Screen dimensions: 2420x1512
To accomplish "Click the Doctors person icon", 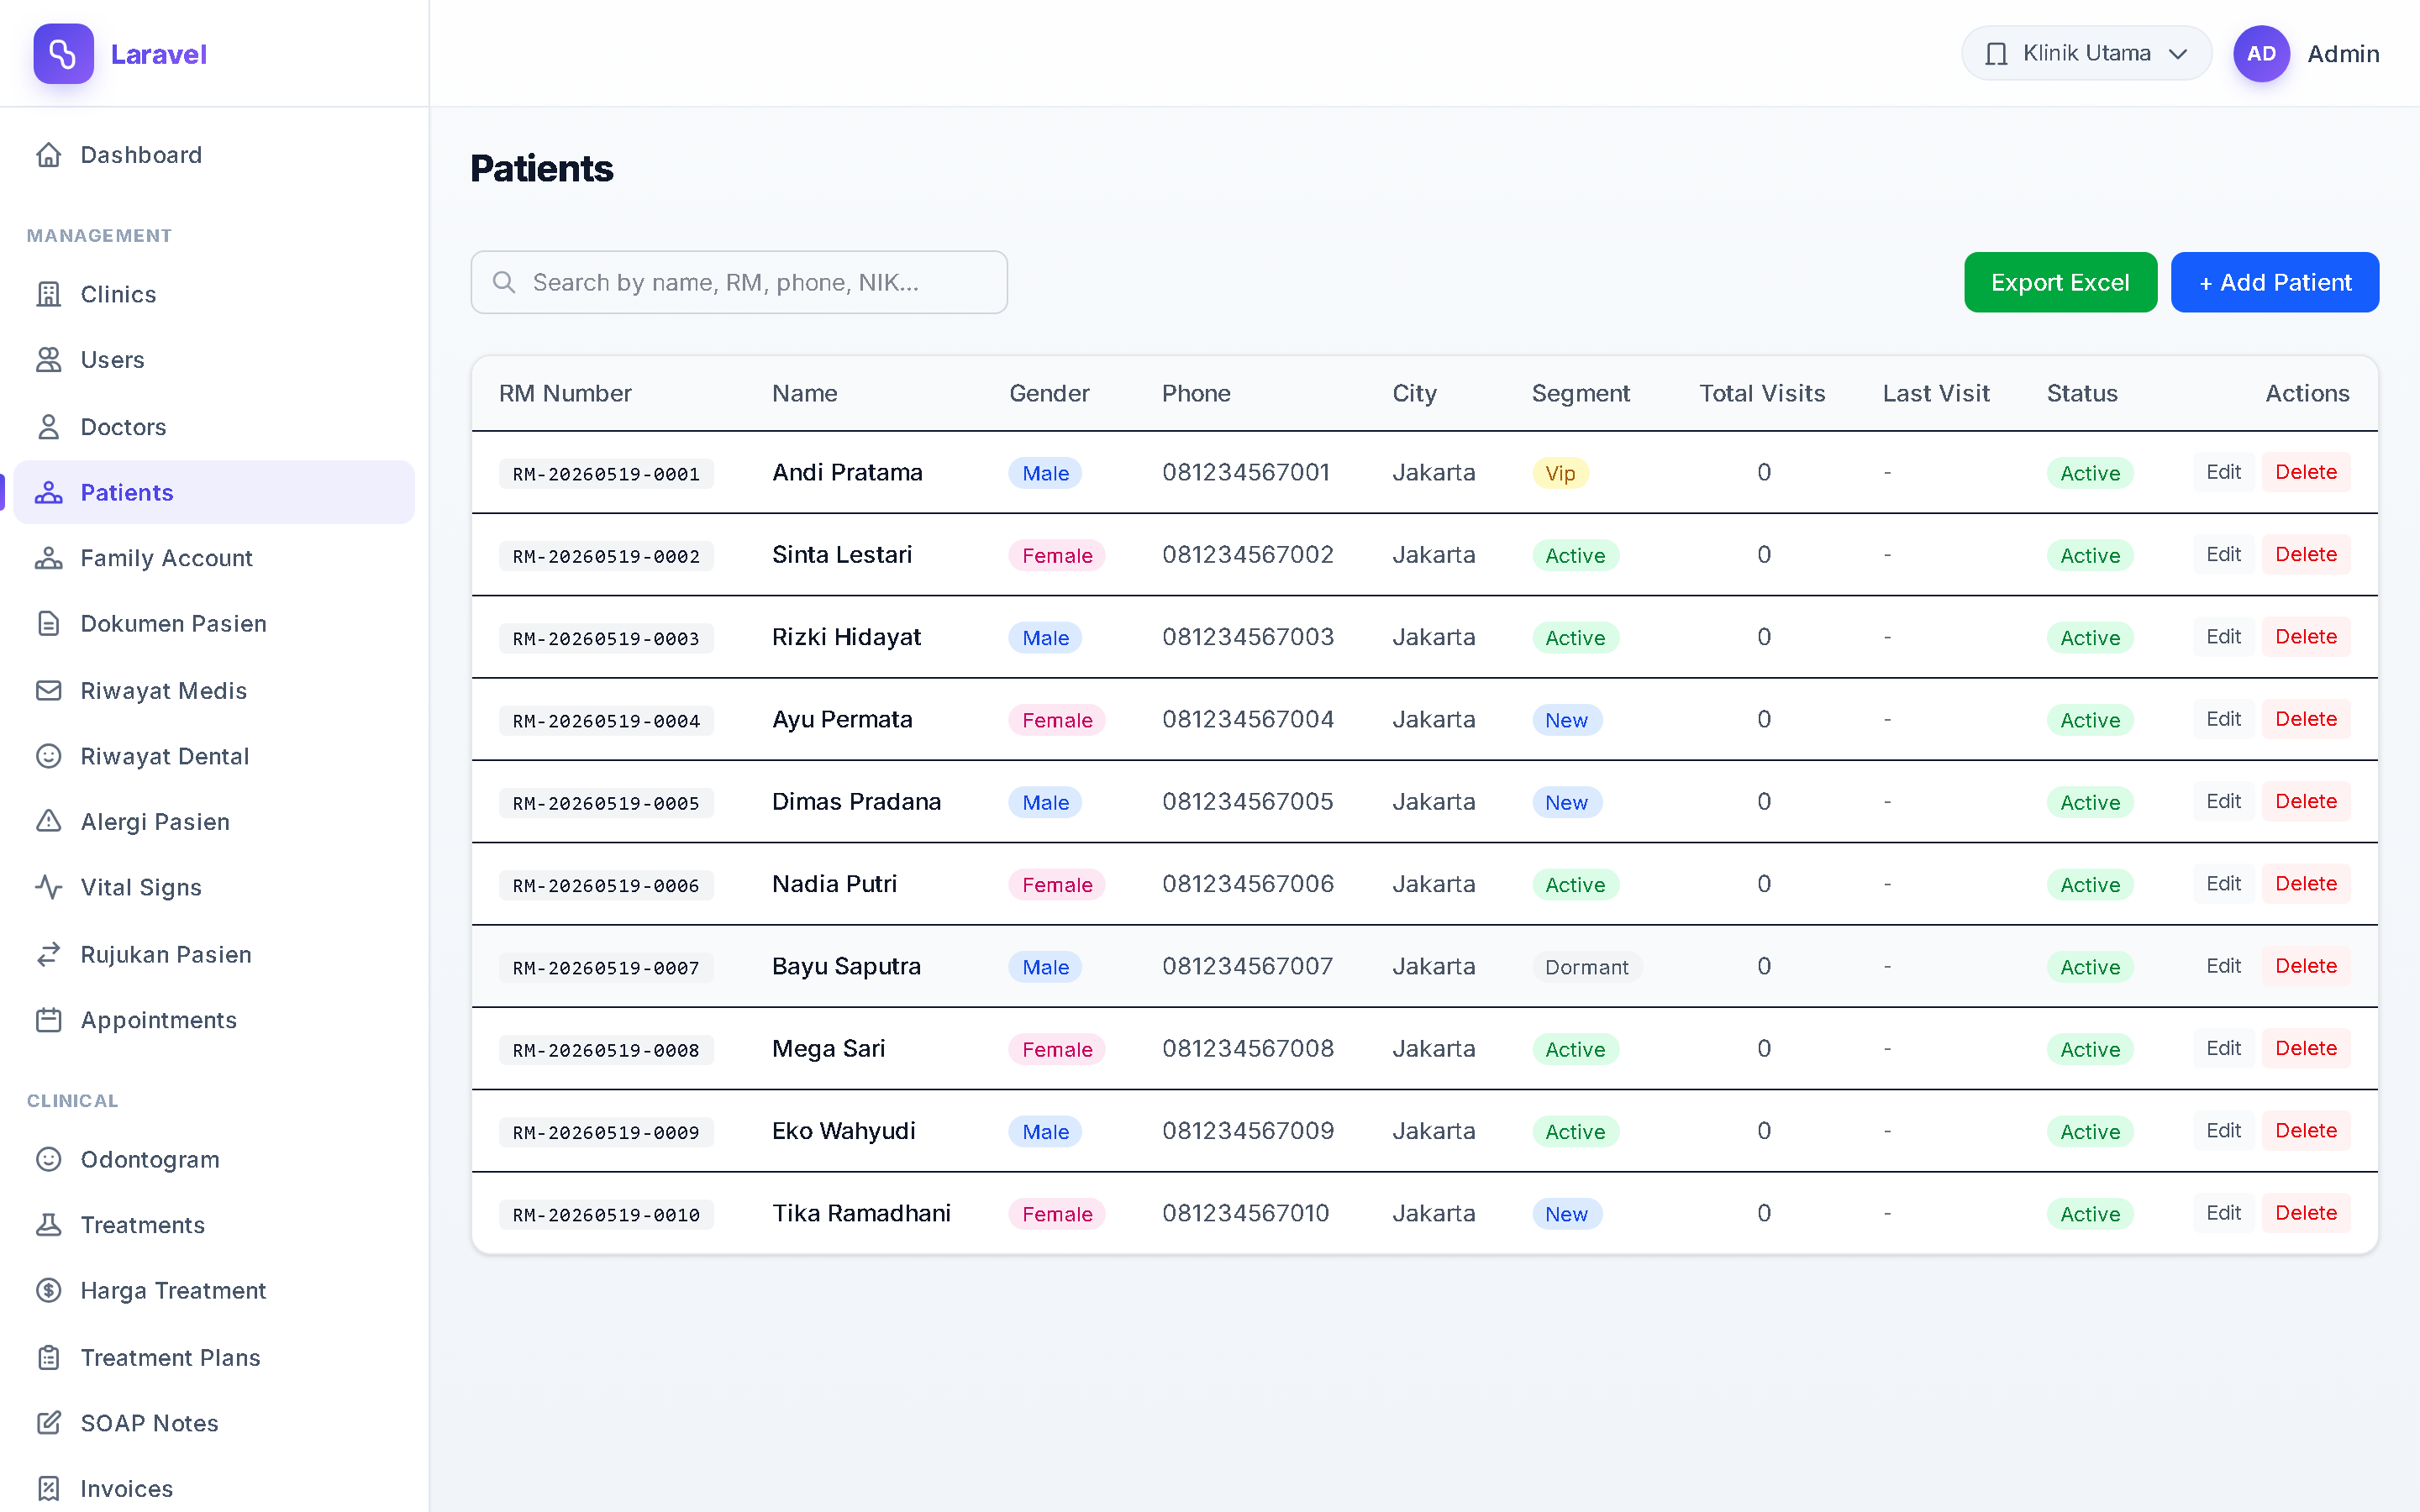I will 49,427.
